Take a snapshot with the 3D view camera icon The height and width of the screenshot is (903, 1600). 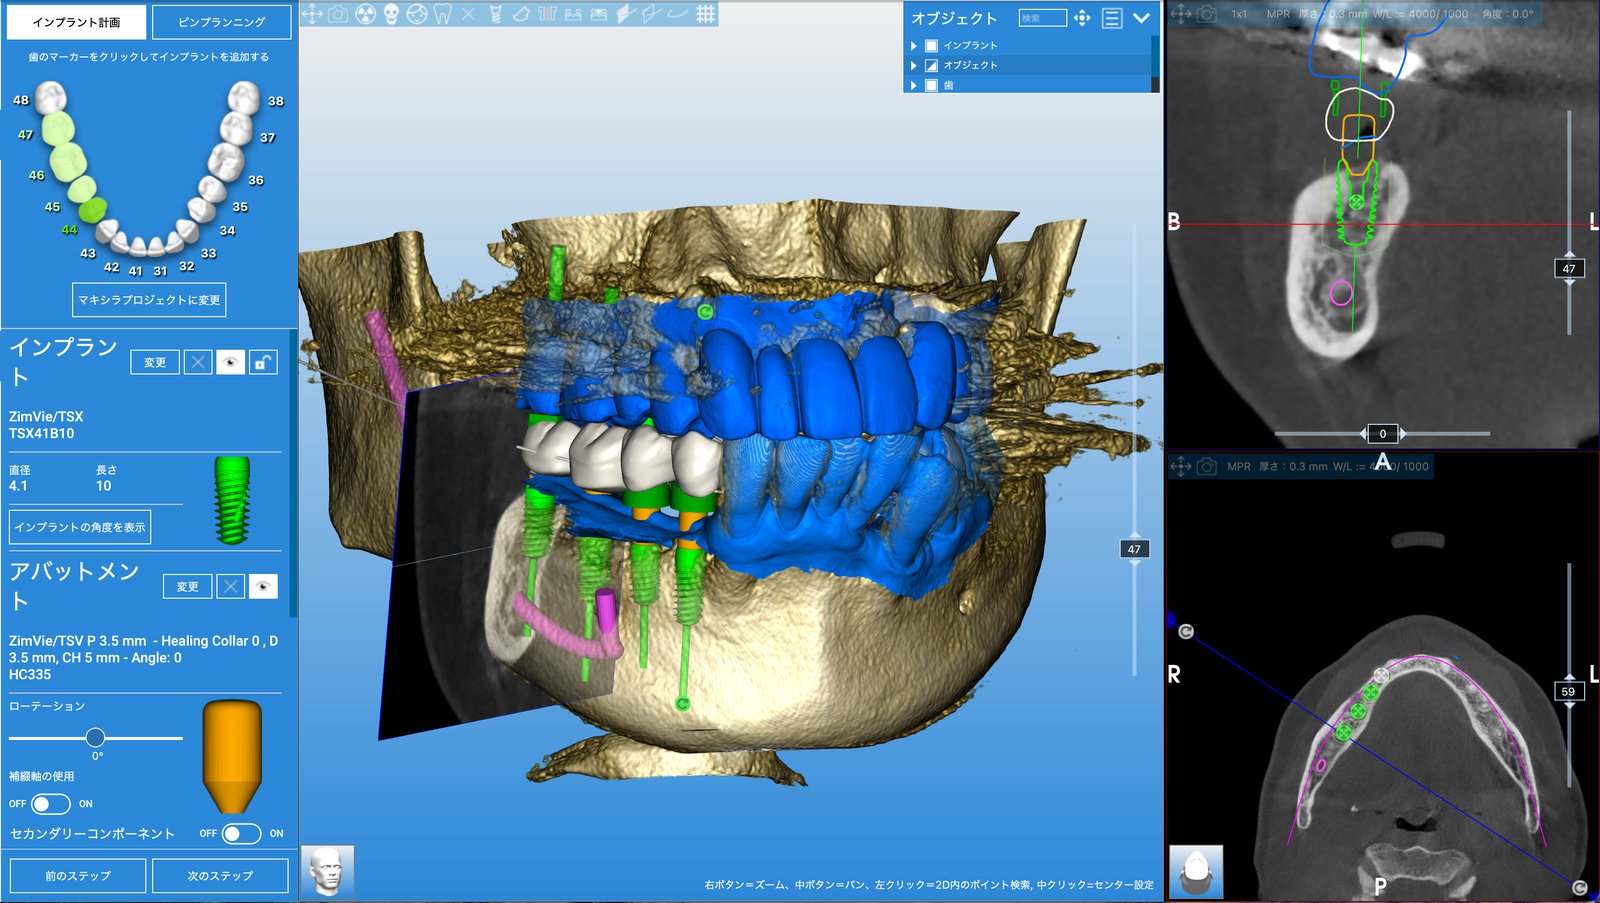coord(338,14)
